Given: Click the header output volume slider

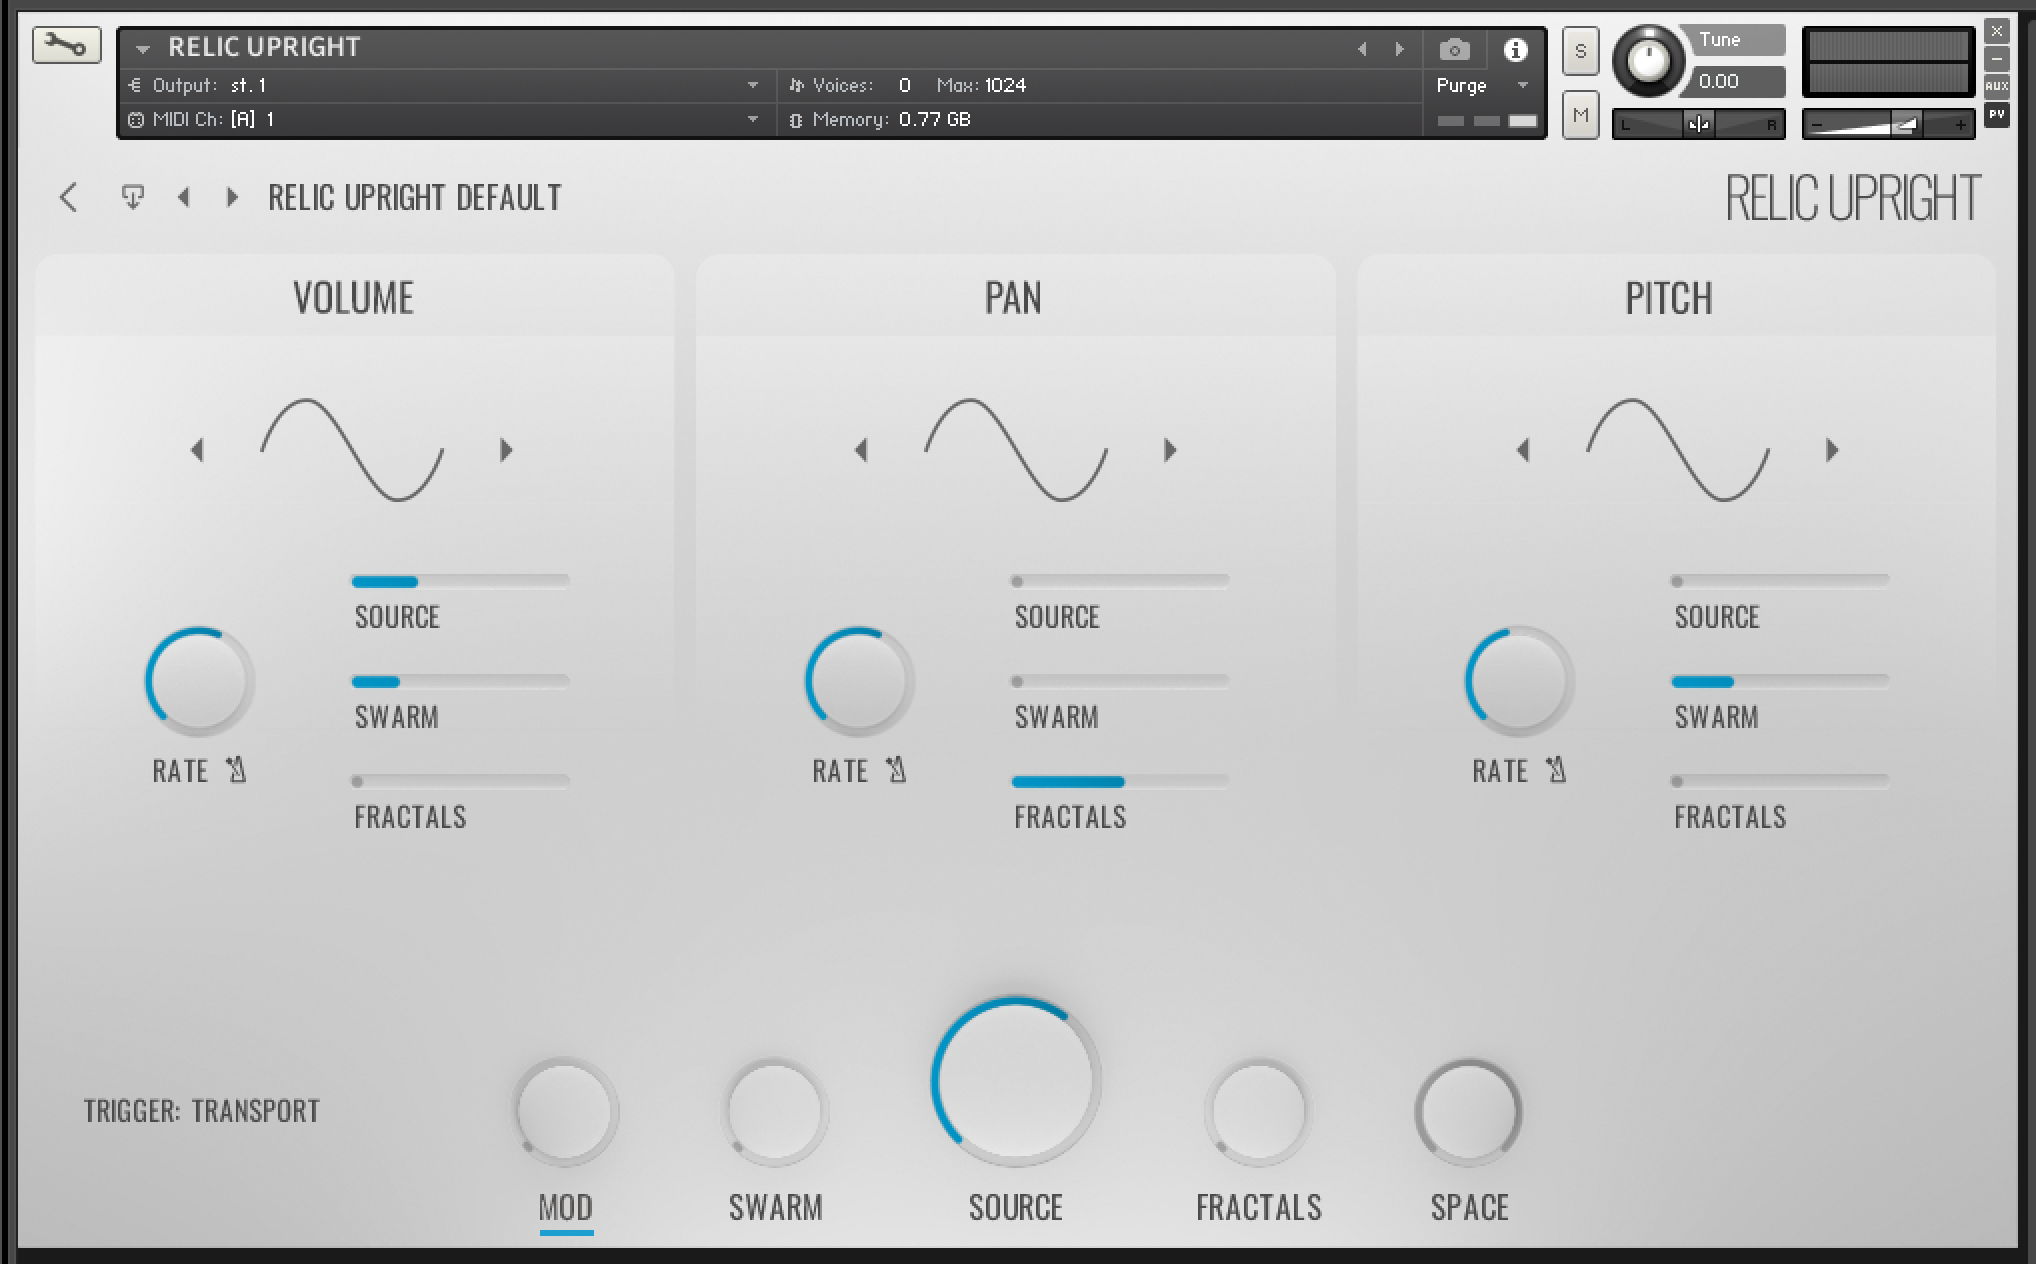Looking at the screenshot, I should (x=1888, y=124).
